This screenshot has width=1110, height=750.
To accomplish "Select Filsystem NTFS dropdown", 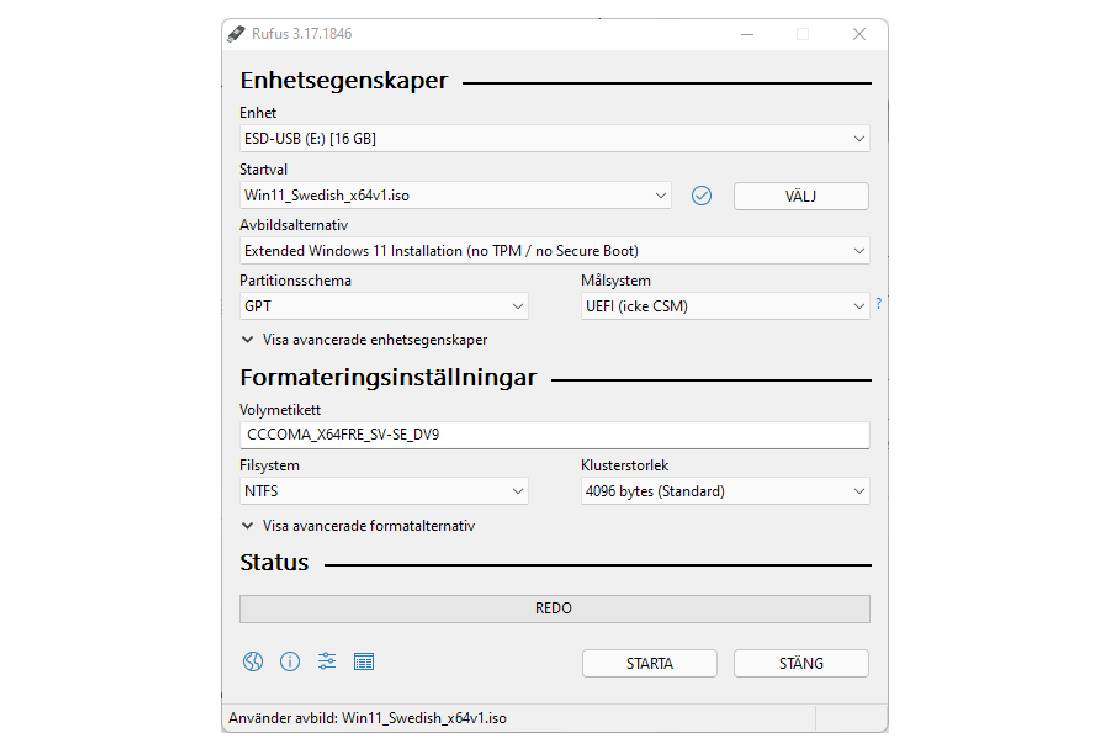I will click(384, 492).
